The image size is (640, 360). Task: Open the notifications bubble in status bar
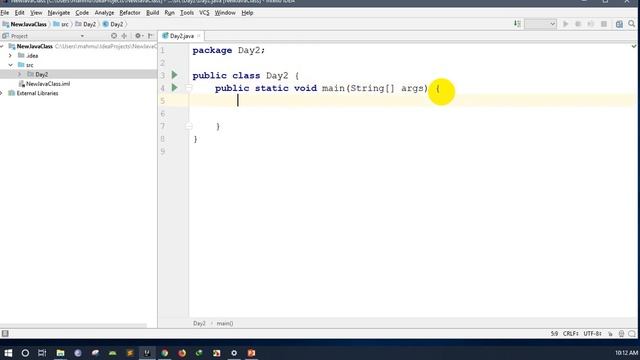click(632, 333)
